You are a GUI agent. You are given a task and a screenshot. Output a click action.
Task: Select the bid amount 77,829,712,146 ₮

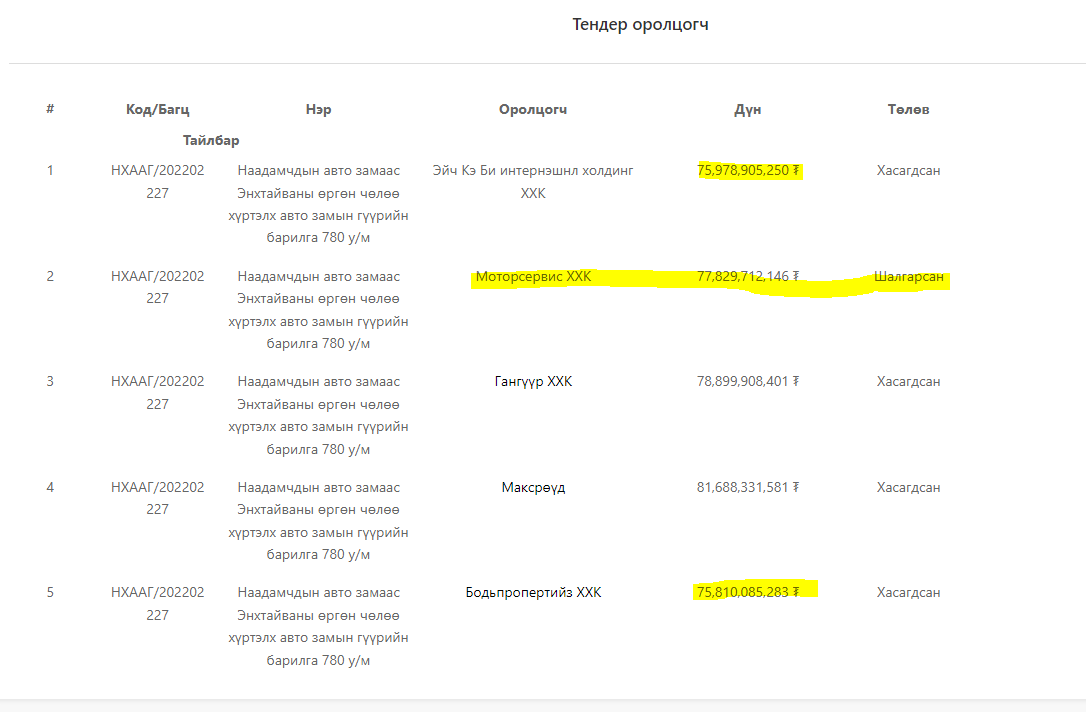[748, 276]
